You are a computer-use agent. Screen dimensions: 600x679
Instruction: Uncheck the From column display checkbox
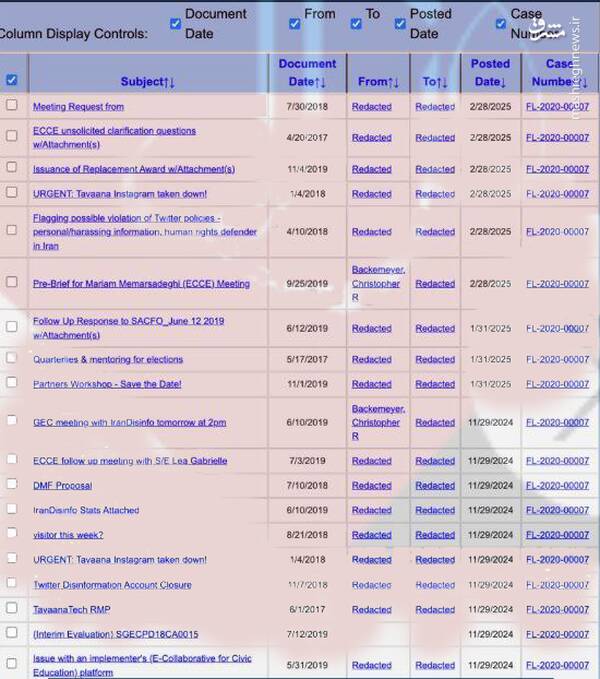click(x=295, y=23)
